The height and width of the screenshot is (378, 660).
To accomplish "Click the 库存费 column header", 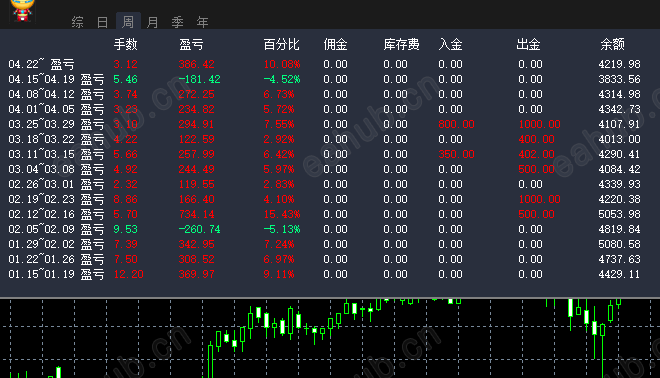I will [x=401, y=44].
